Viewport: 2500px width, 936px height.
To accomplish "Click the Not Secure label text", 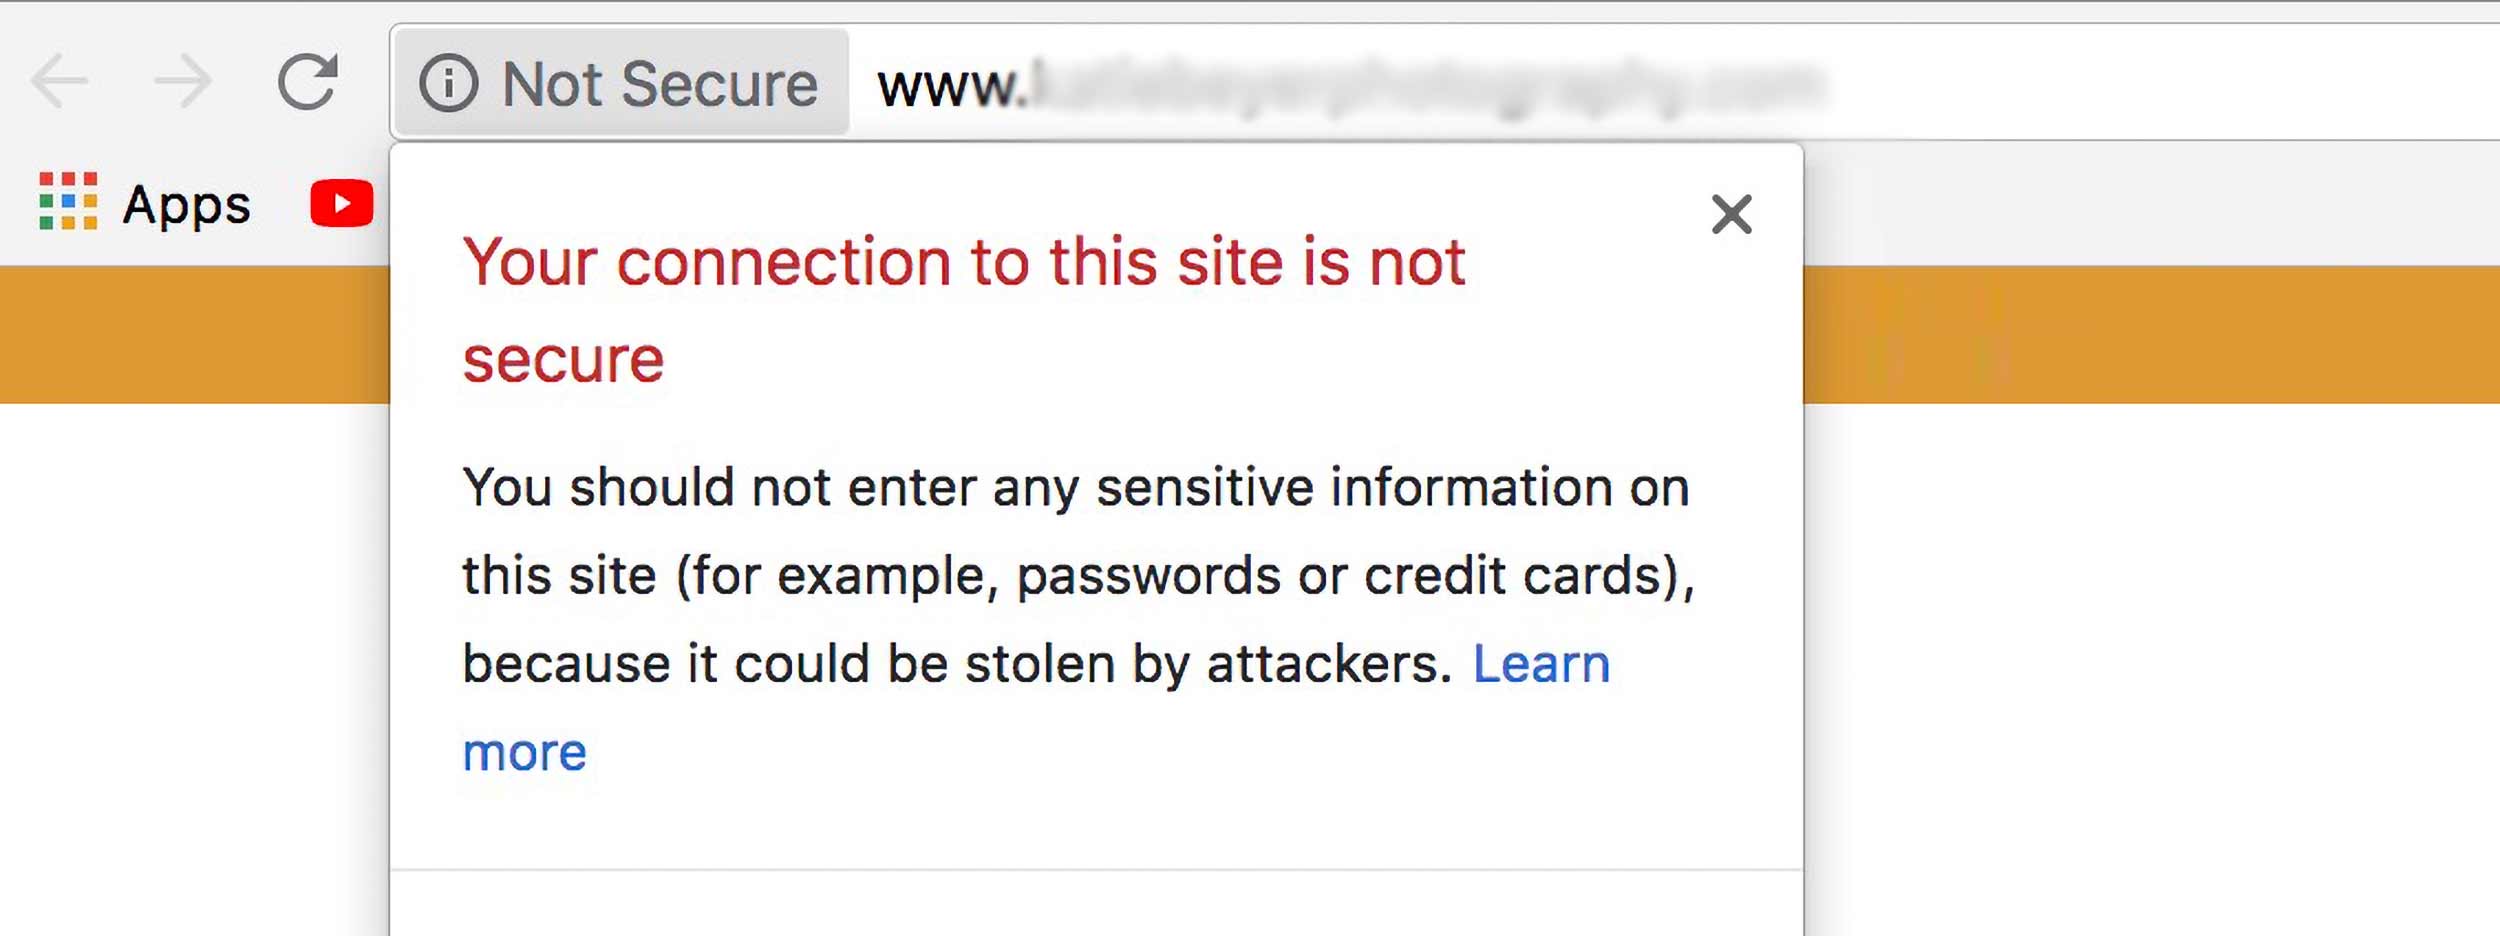I will (x=660, y=84).
